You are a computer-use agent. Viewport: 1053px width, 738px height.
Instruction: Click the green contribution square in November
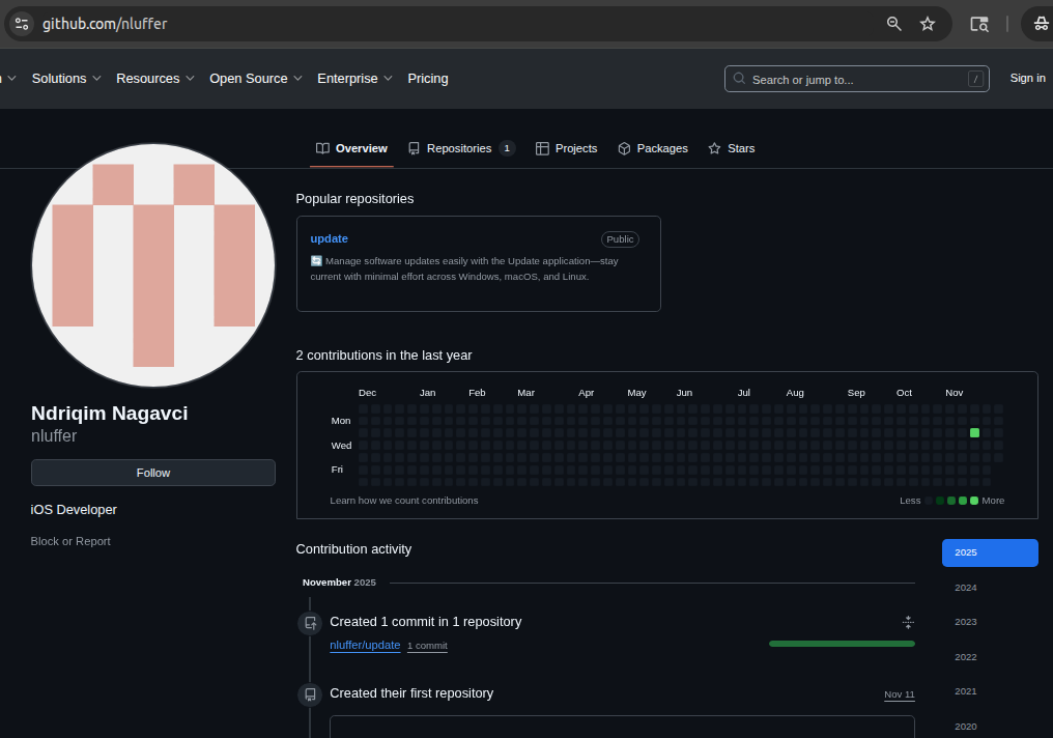point(975,433)
